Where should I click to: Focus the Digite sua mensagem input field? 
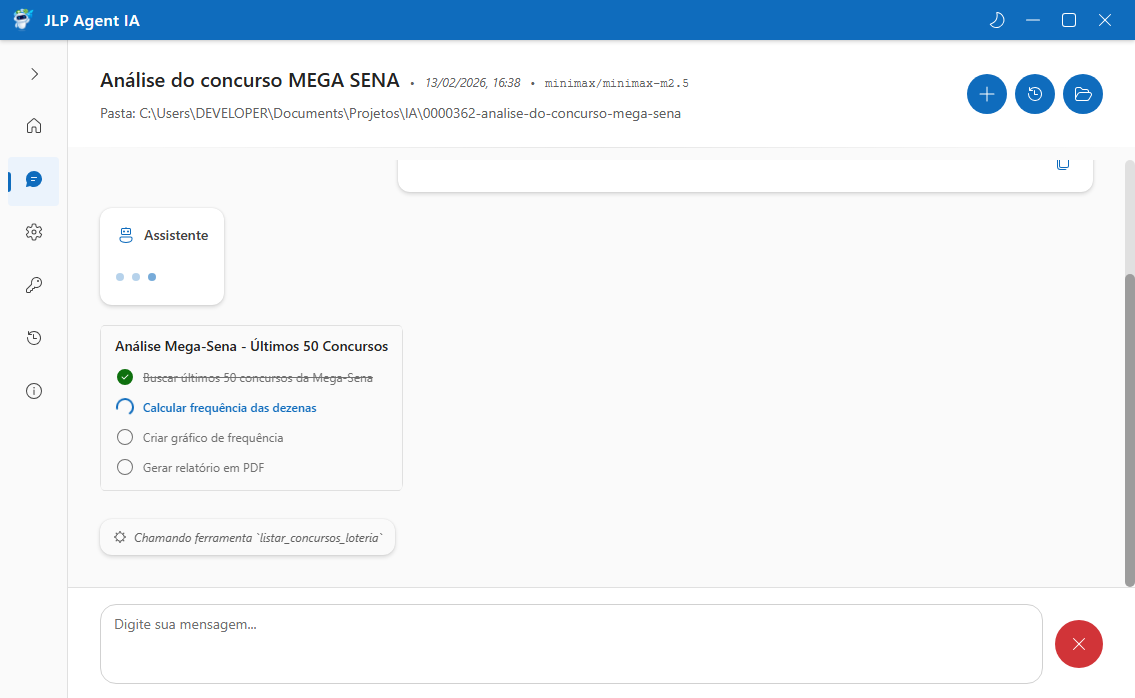point(570,643)
